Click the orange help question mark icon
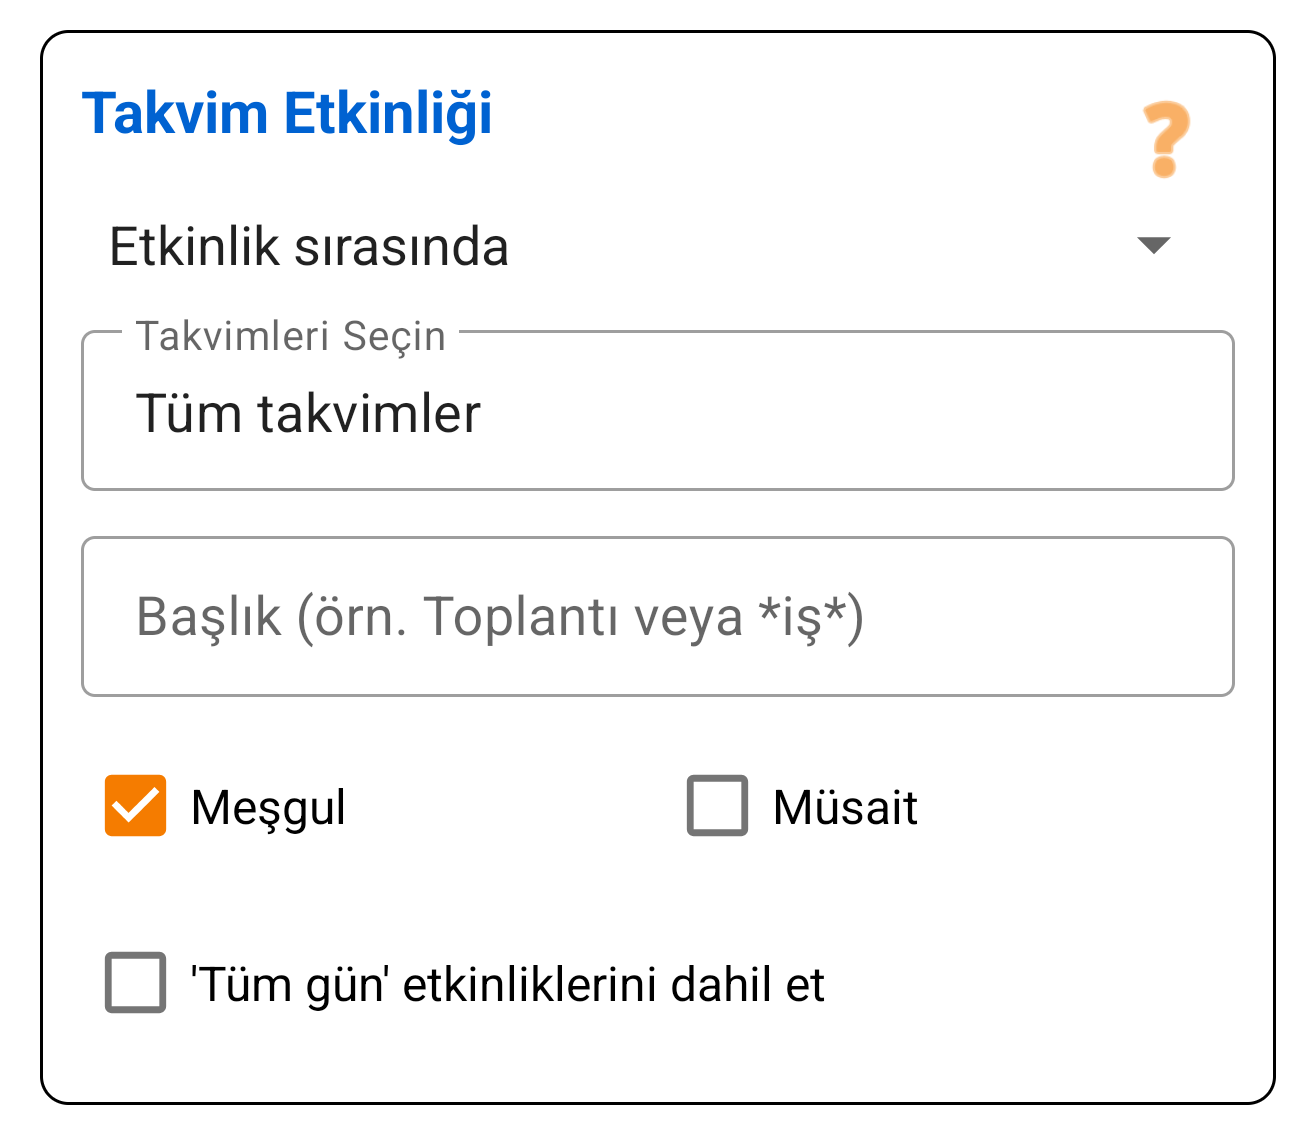1316x1132 pixels. [x=1163, y=140]
